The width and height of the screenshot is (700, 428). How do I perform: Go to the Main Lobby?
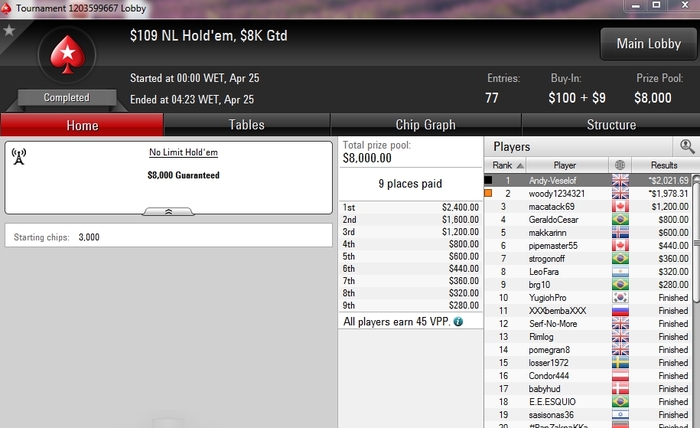pyautogui.click(x=649, y=44)
